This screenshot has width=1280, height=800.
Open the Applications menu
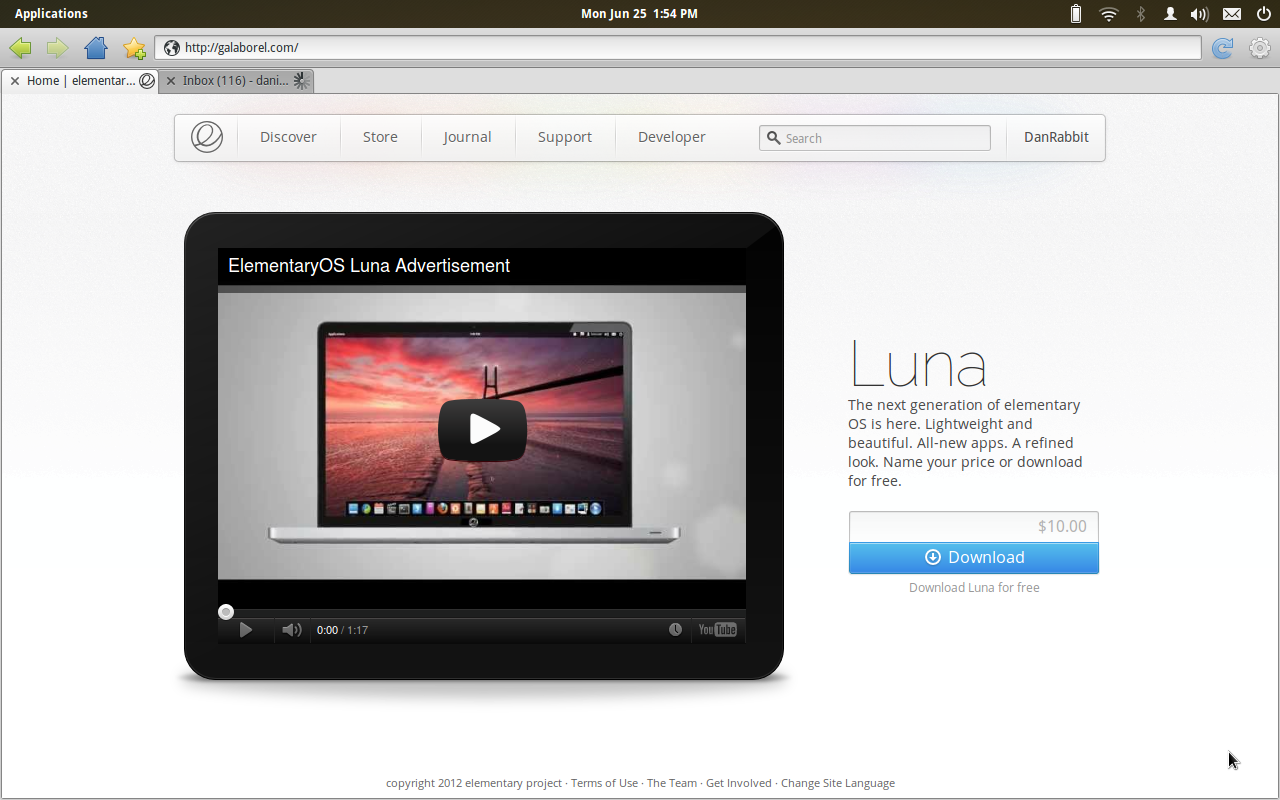[x=51, y=14]
